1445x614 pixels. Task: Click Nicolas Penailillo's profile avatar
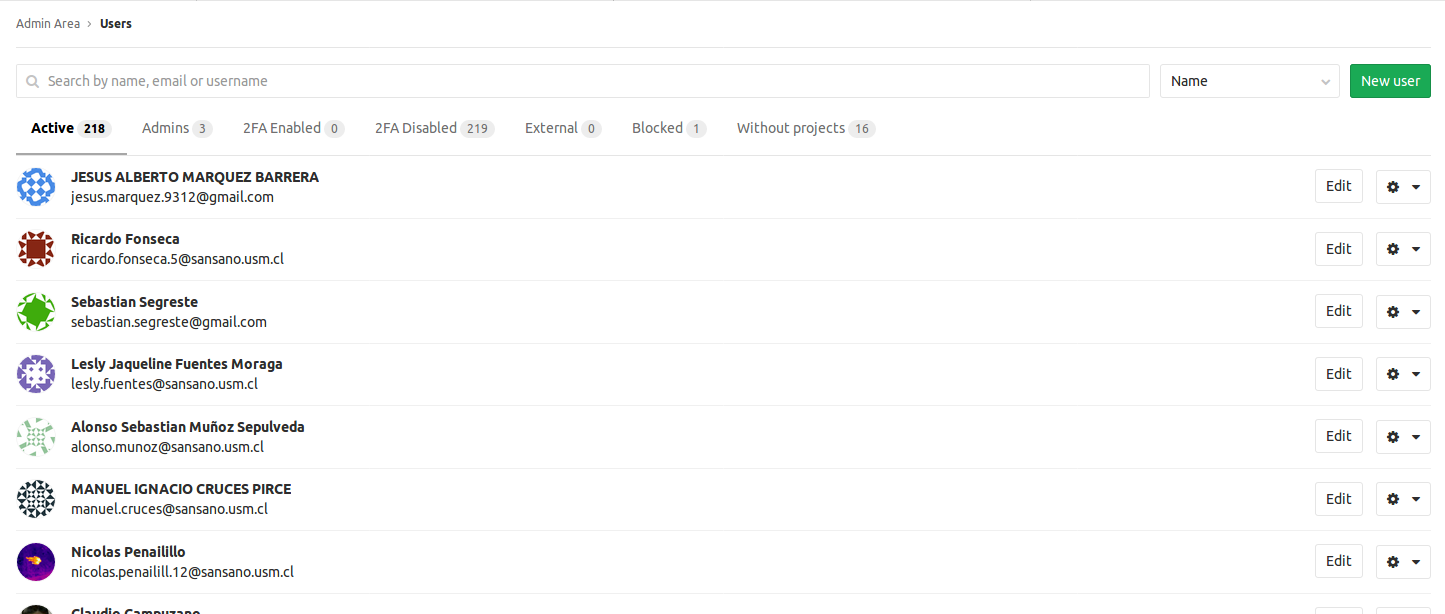pos(36,562)
